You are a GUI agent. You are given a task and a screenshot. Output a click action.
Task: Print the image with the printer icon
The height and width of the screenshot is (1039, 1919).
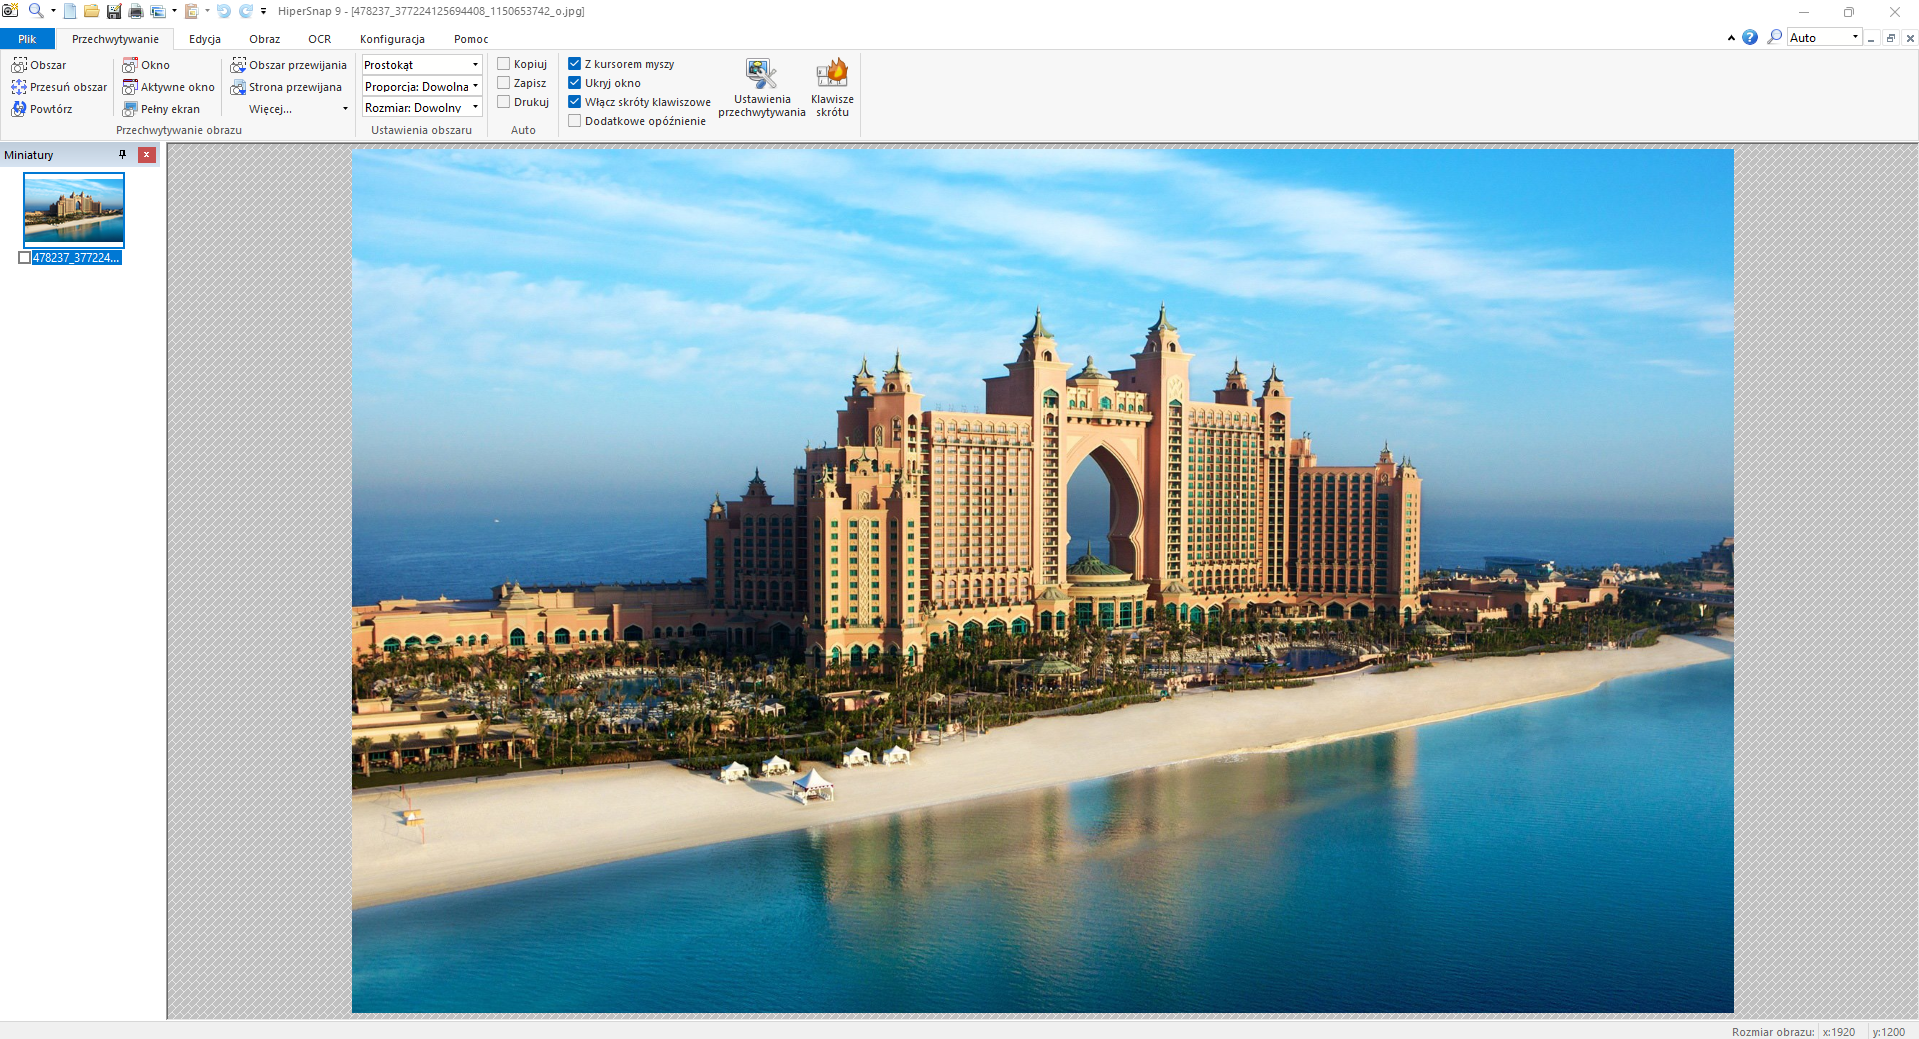(x=136, y=11)
